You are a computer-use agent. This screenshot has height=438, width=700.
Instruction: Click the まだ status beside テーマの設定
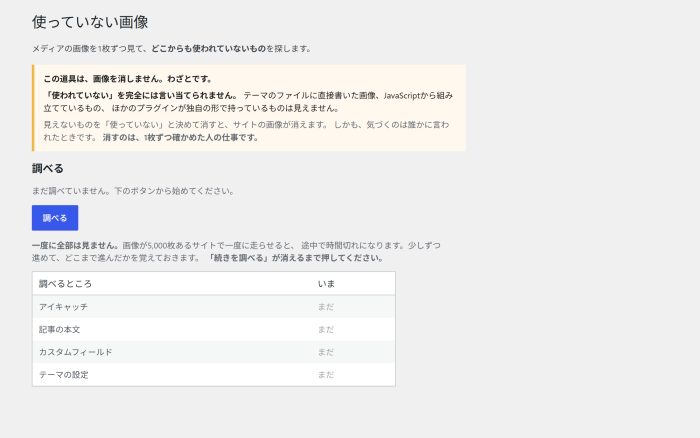pos(326,375)
